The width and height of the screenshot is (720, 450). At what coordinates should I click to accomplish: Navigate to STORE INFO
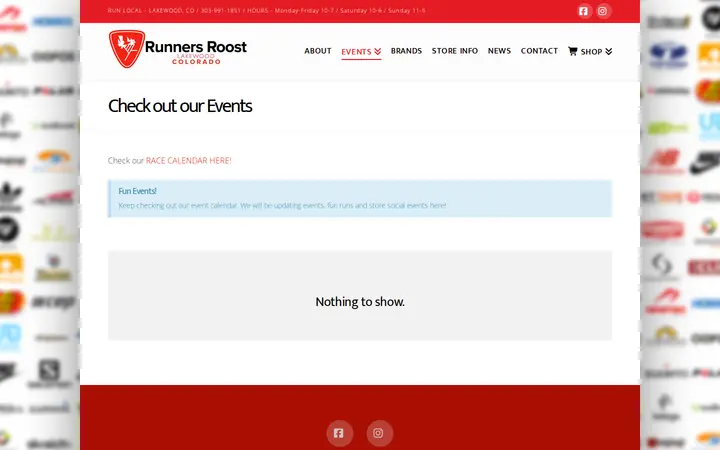[x=455, y=51]
